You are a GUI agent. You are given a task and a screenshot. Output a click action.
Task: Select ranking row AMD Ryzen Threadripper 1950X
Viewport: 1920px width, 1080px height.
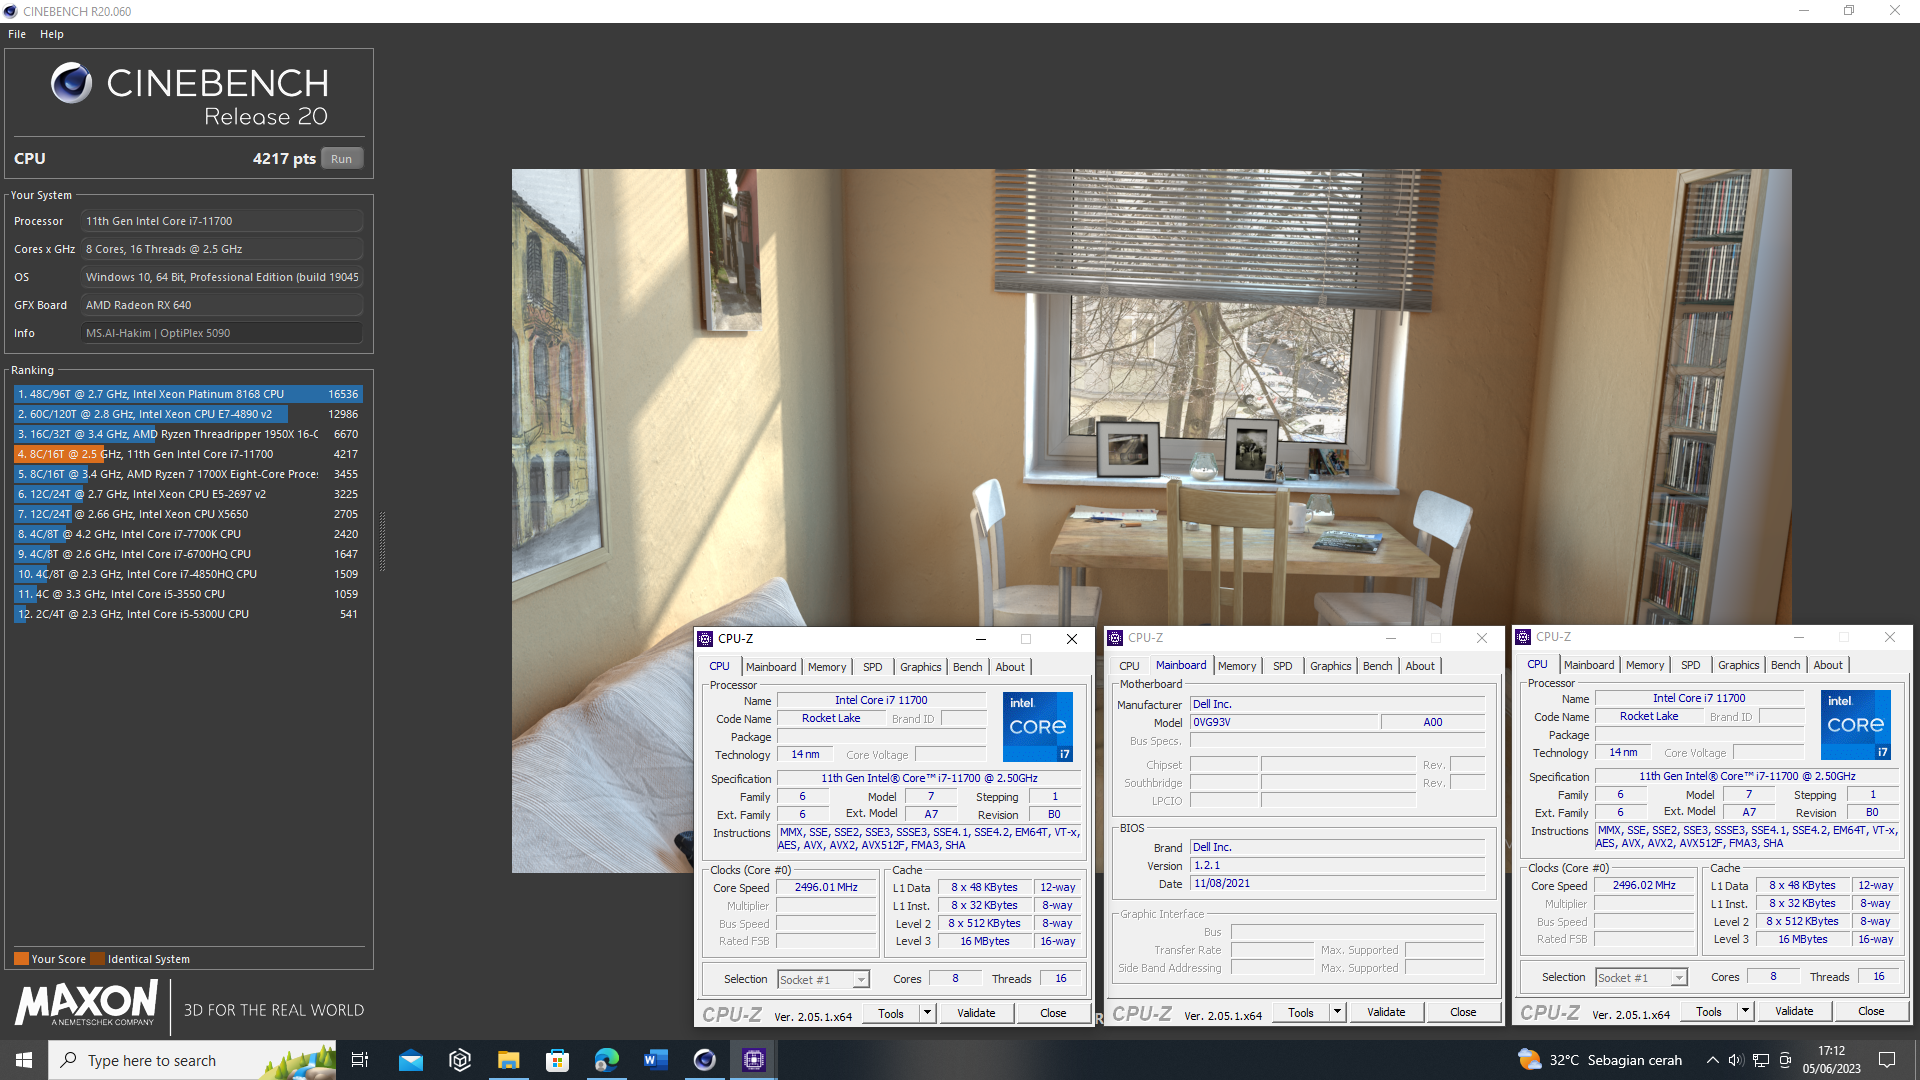click(x=188, y=434)
